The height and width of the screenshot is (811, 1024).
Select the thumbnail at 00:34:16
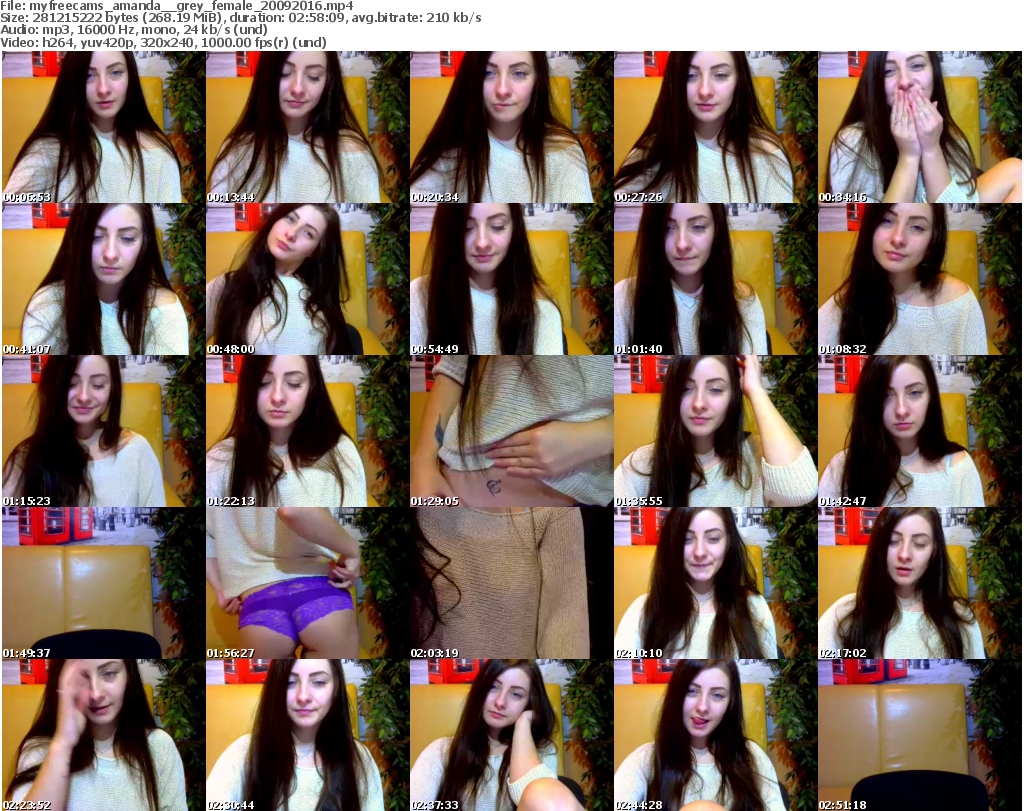920,127
